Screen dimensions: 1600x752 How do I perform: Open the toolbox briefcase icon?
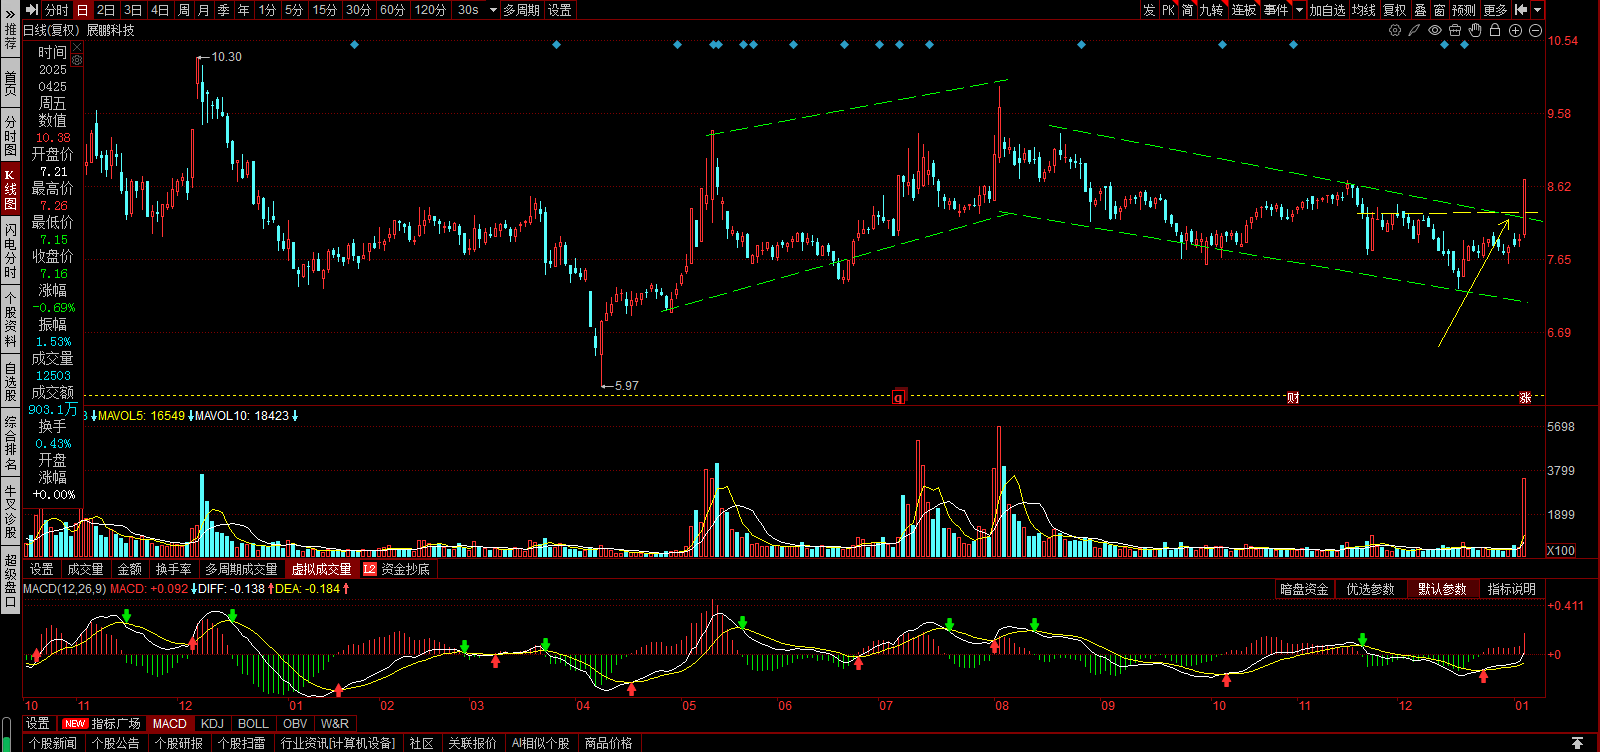click(x=1455, y=30)
